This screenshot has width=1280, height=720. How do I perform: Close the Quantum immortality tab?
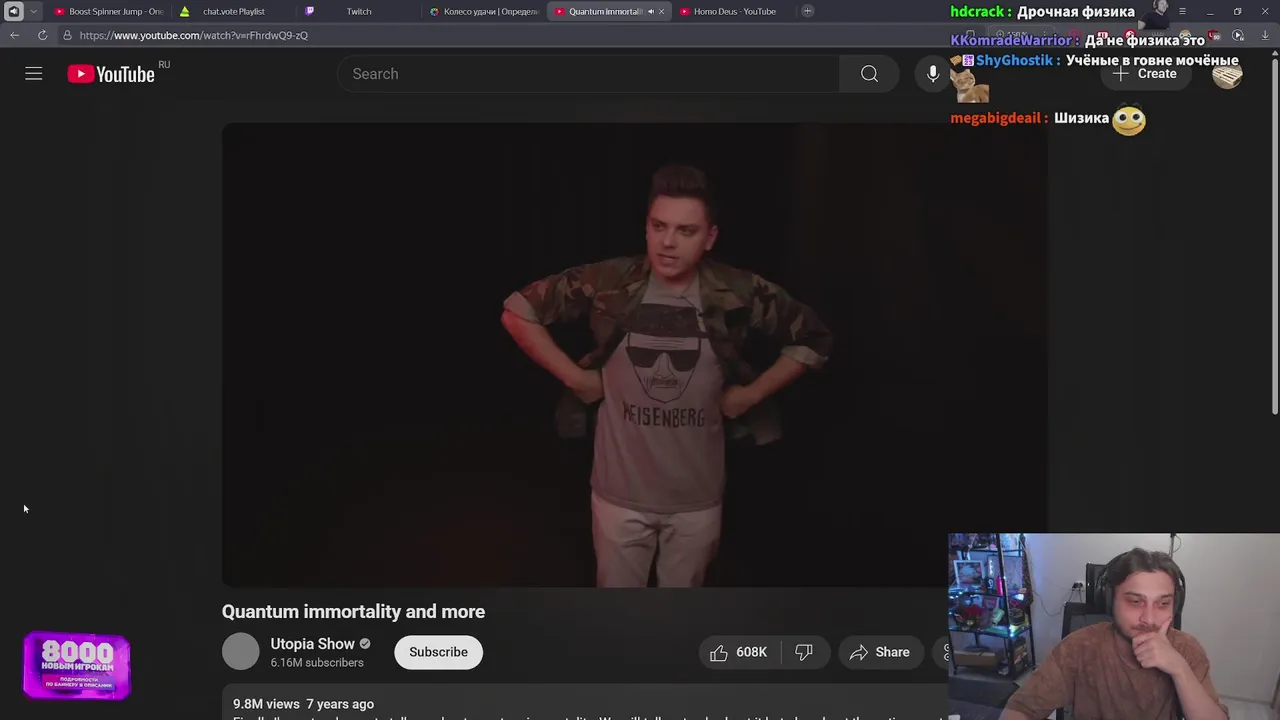point(661,11)
